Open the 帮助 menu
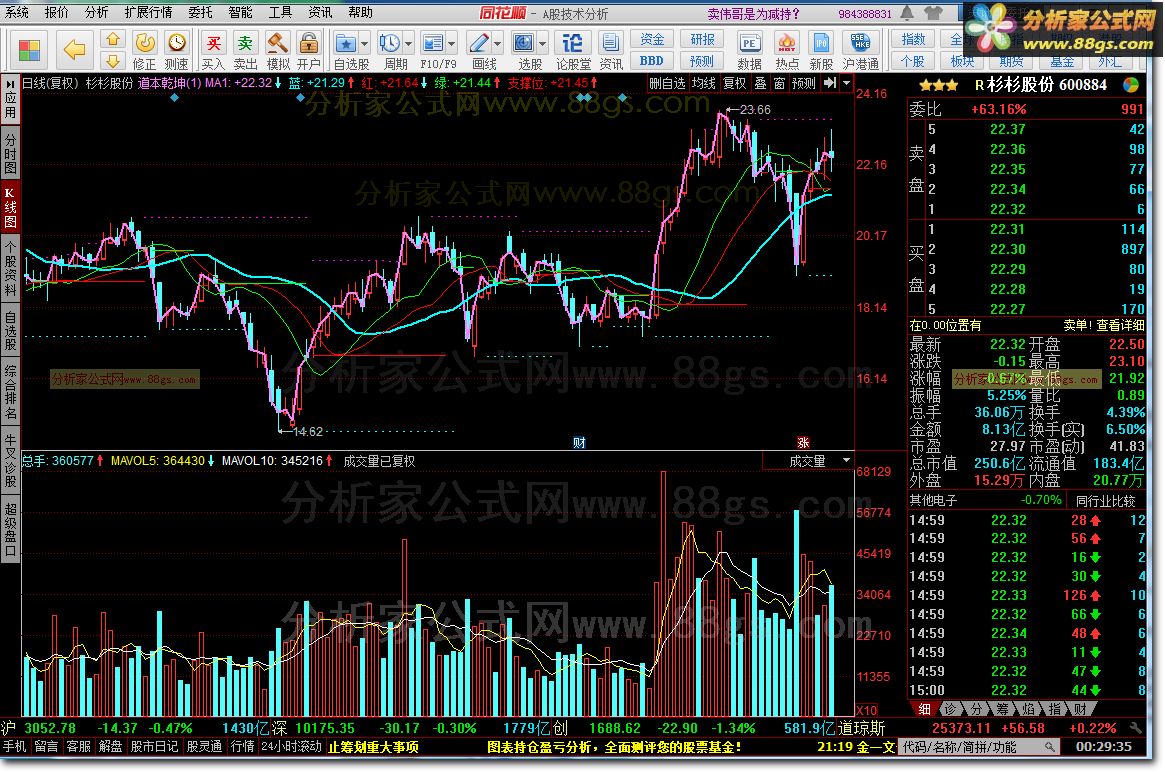This screenshot has width=1165, height=772. (x=360, y=12)
